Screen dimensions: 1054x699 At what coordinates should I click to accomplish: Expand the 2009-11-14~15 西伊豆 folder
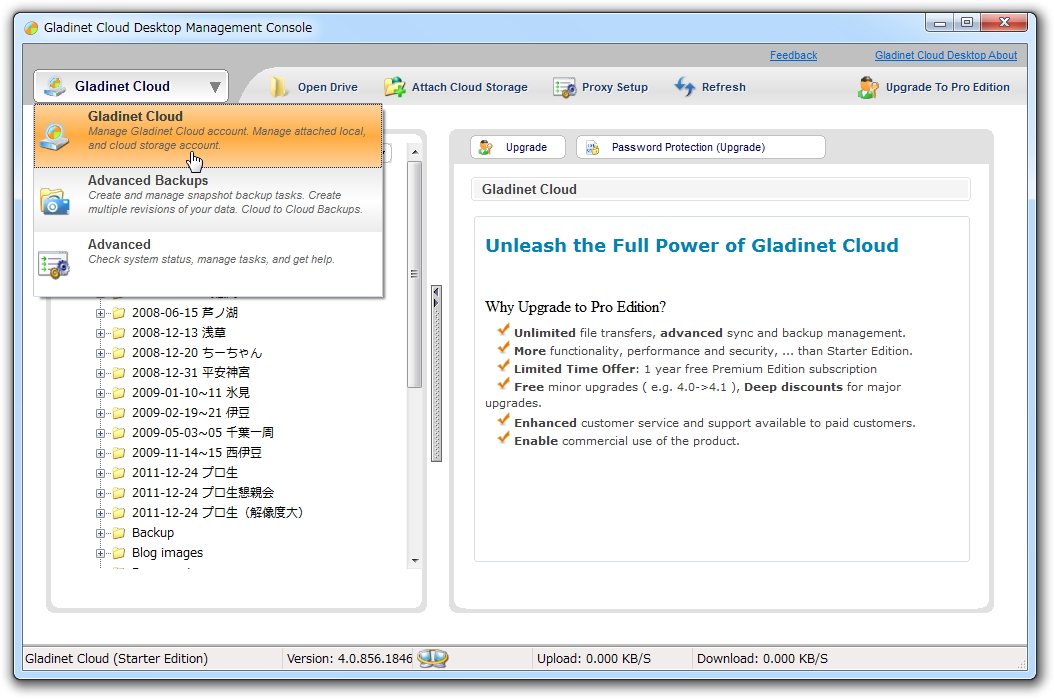(100, 453)
